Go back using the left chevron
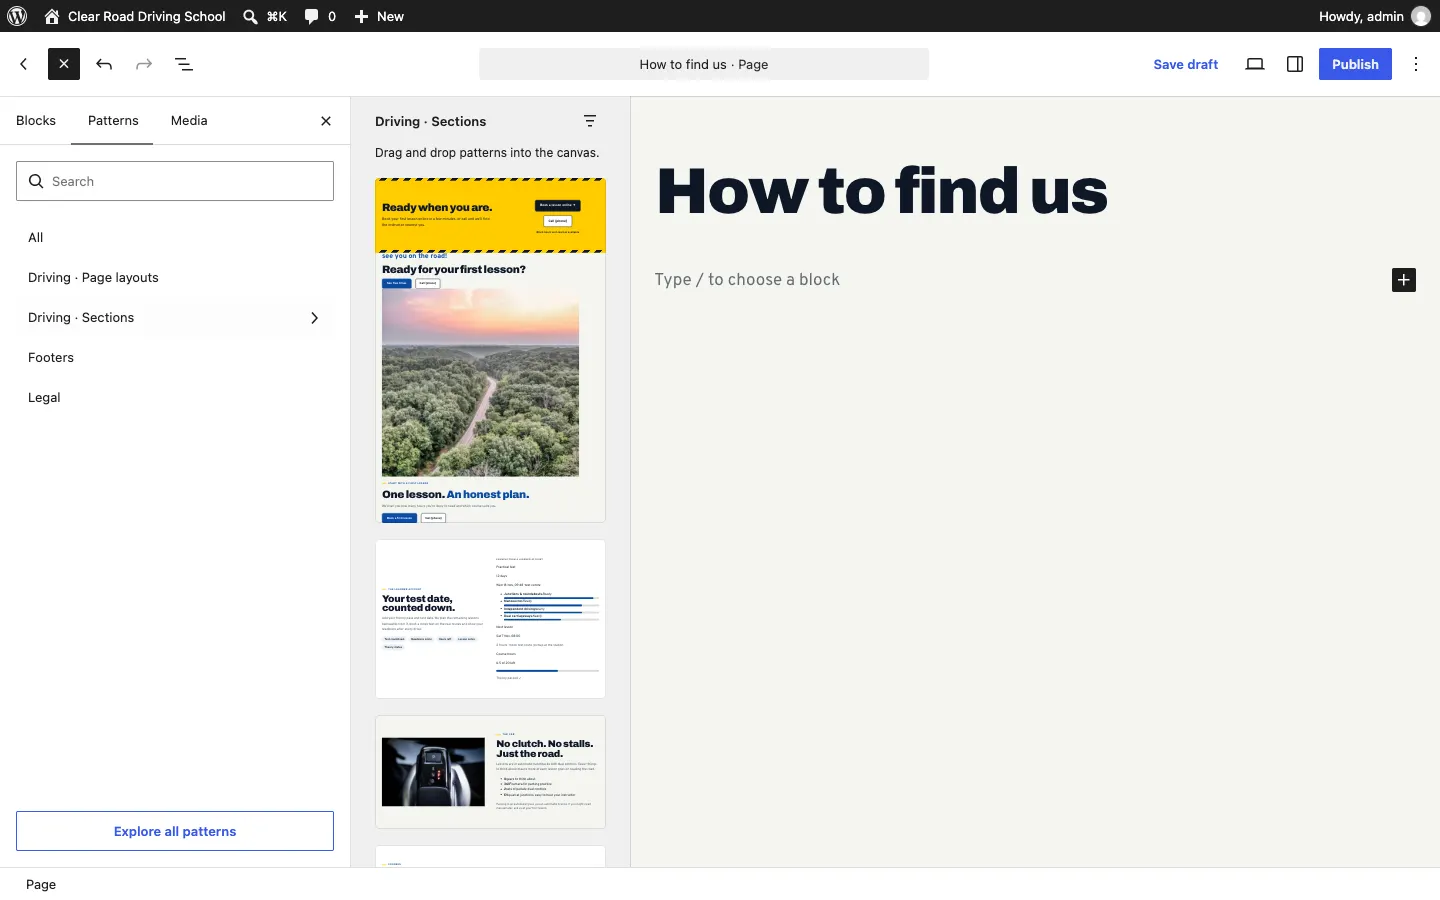The image size is (1440, 900). pos(24,64)
